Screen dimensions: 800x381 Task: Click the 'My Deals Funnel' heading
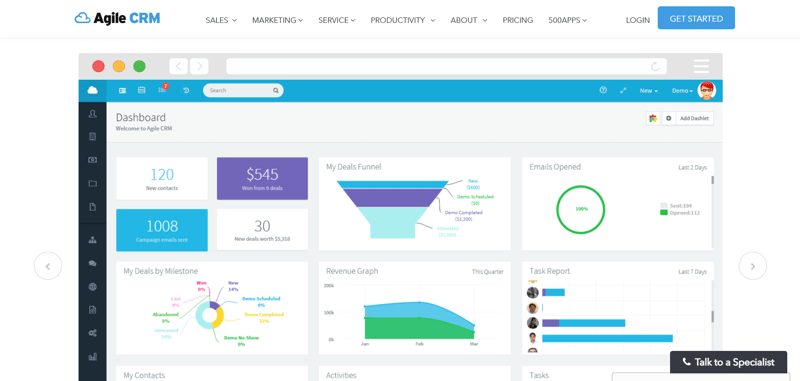click(x=354, y=167)
